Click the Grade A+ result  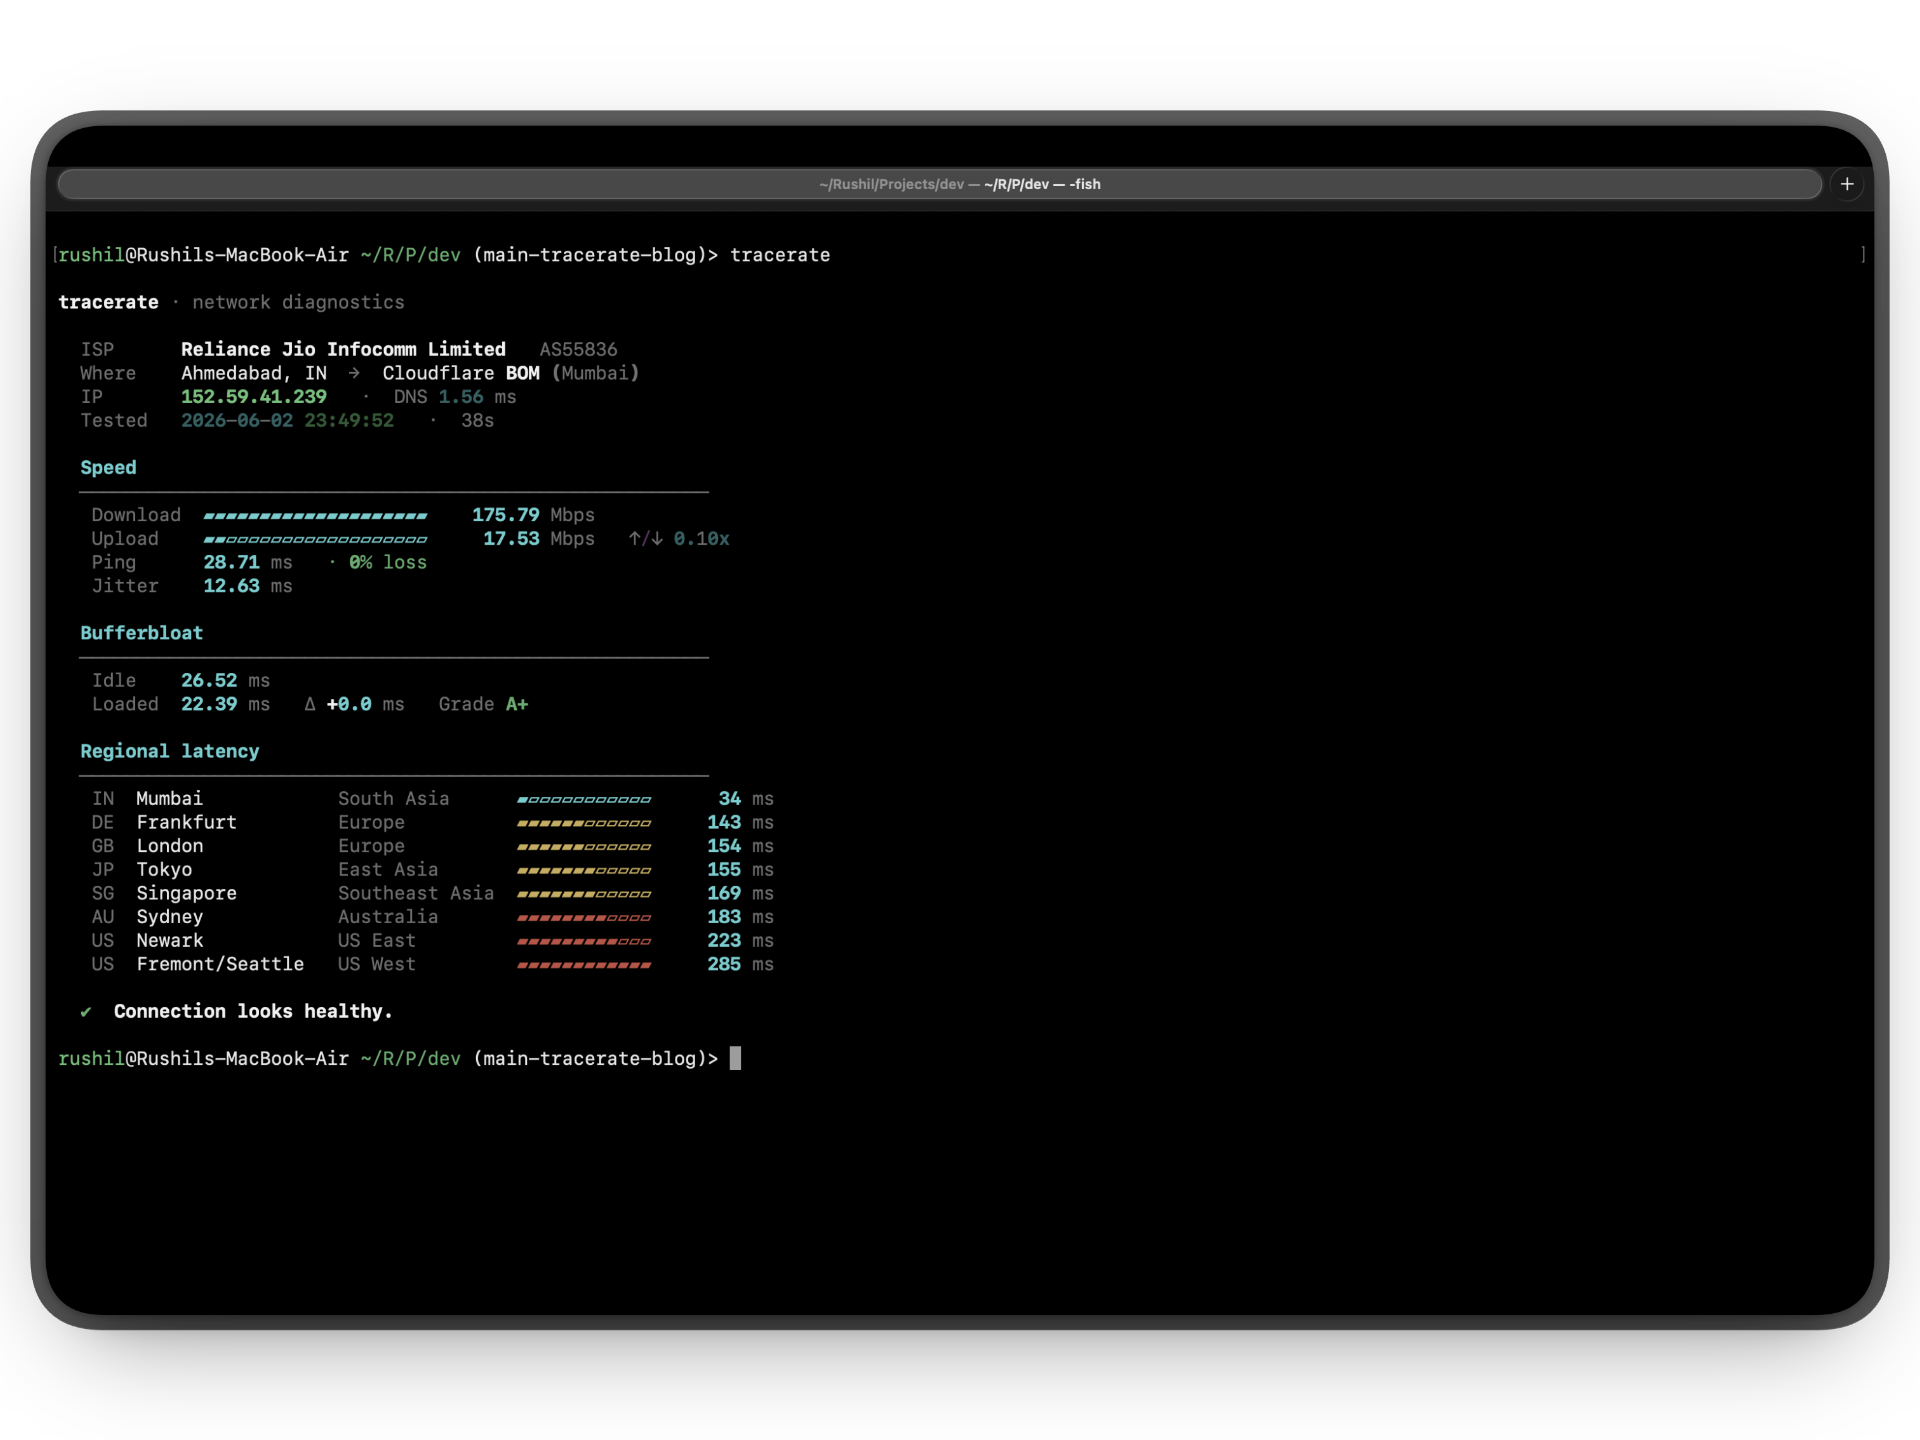(483, 705)
